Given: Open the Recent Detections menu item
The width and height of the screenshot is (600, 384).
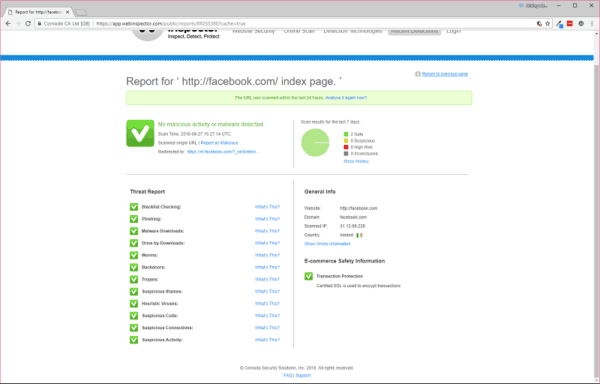Looking at the screenshot, I should tap(414, 31).
